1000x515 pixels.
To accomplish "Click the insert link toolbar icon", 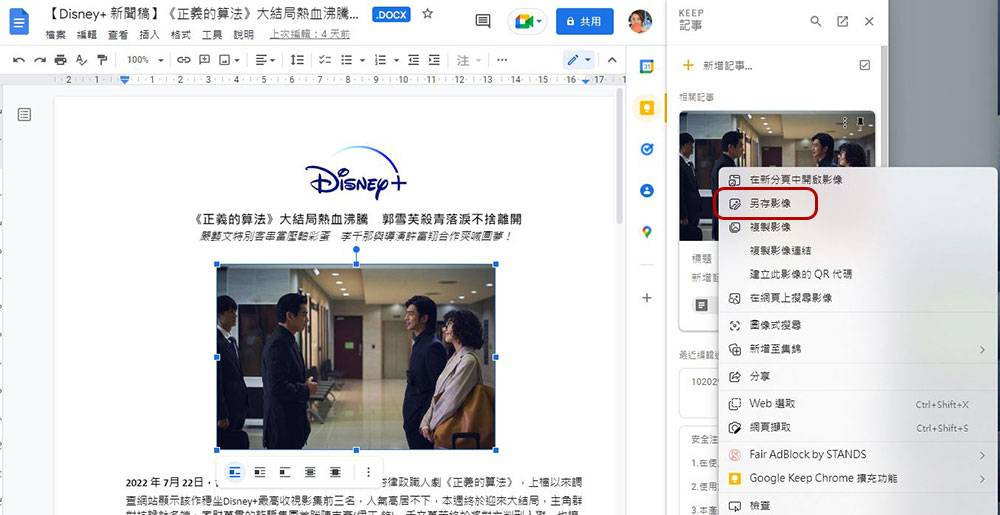I will (183, 60).
